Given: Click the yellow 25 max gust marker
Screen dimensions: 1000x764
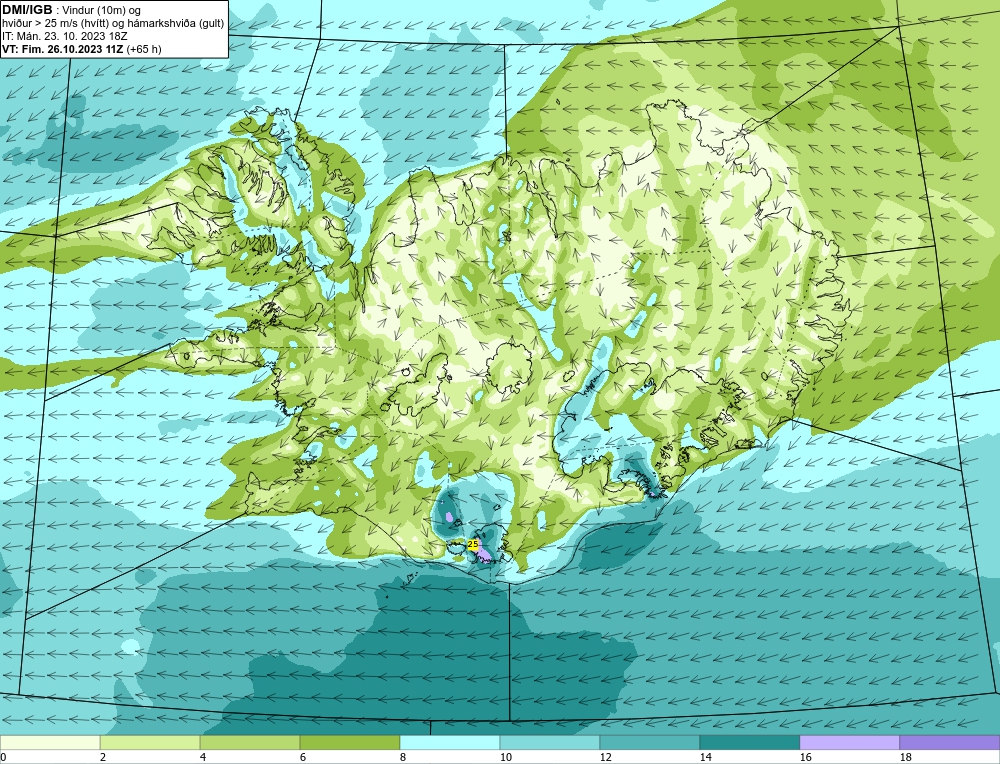Looking at the screenshot, I should [473, 544].
